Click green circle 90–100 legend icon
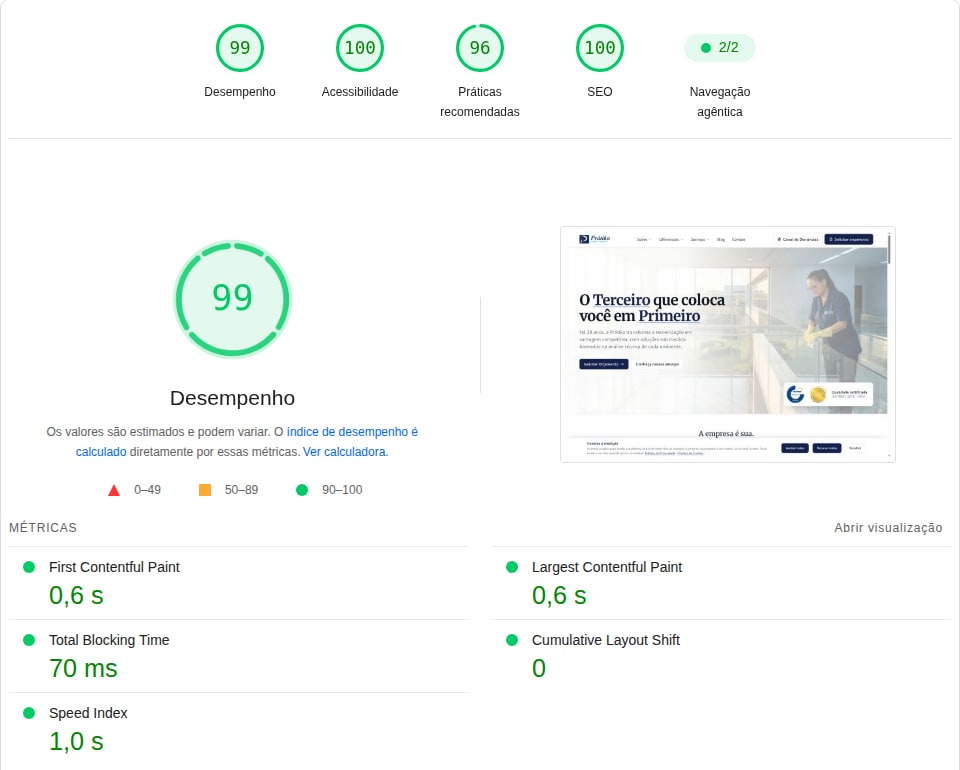Screen dimensions: 960x770 click(302, 490)
